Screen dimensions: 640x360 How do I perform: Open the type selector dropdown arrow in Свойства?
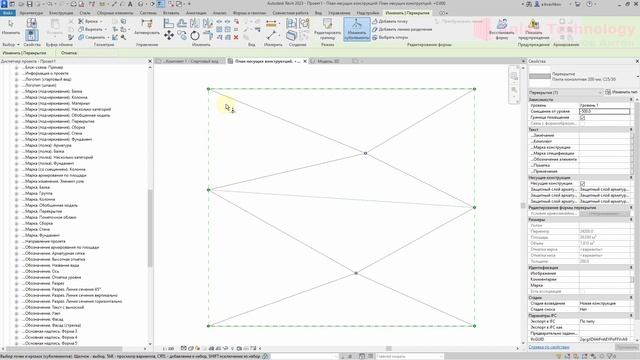coord(637,76)
